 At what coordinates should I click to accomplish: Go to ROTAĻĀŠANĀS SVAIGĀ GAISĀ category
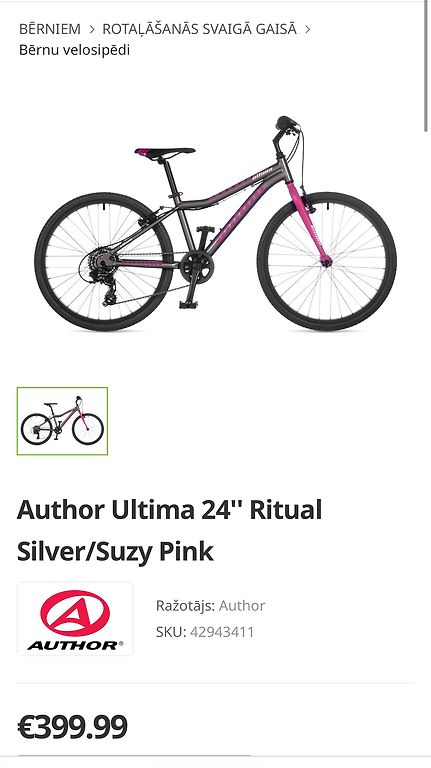click(199, 29)
